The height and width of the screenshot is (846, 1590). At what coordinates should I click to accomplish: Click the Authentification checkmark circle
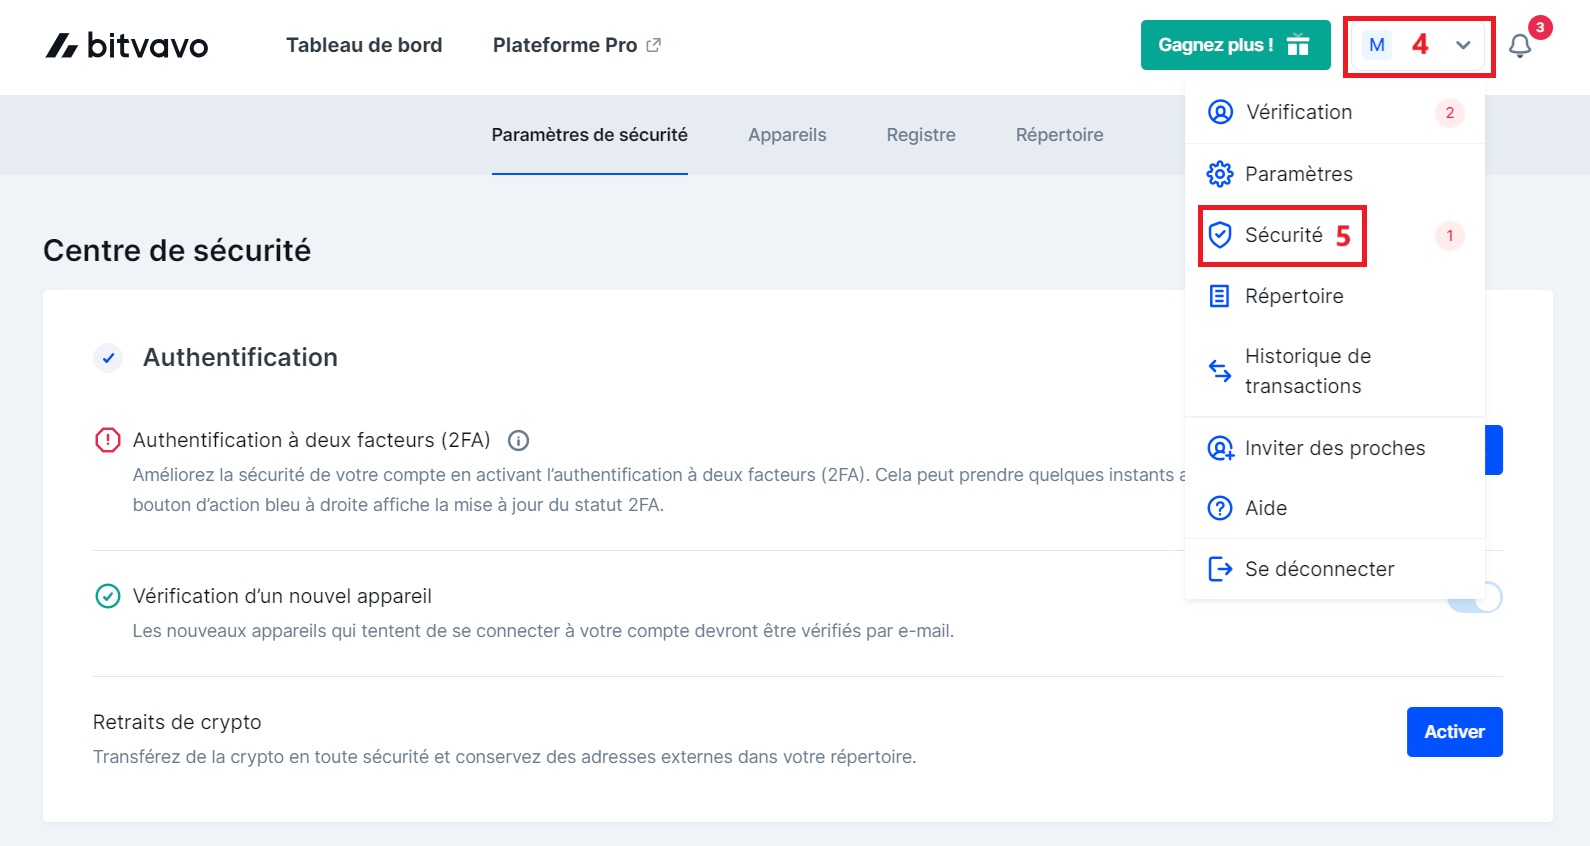tap(108, 357)
